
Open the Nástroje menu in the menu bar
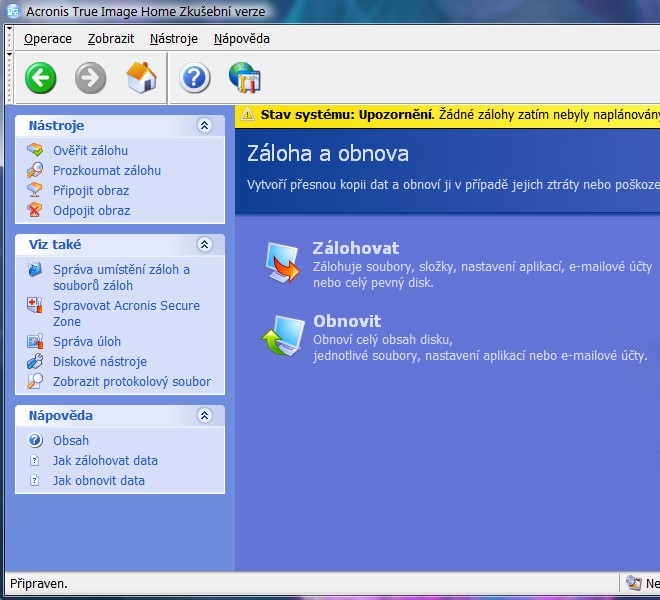pyautogui.click(x=174, y=39)
